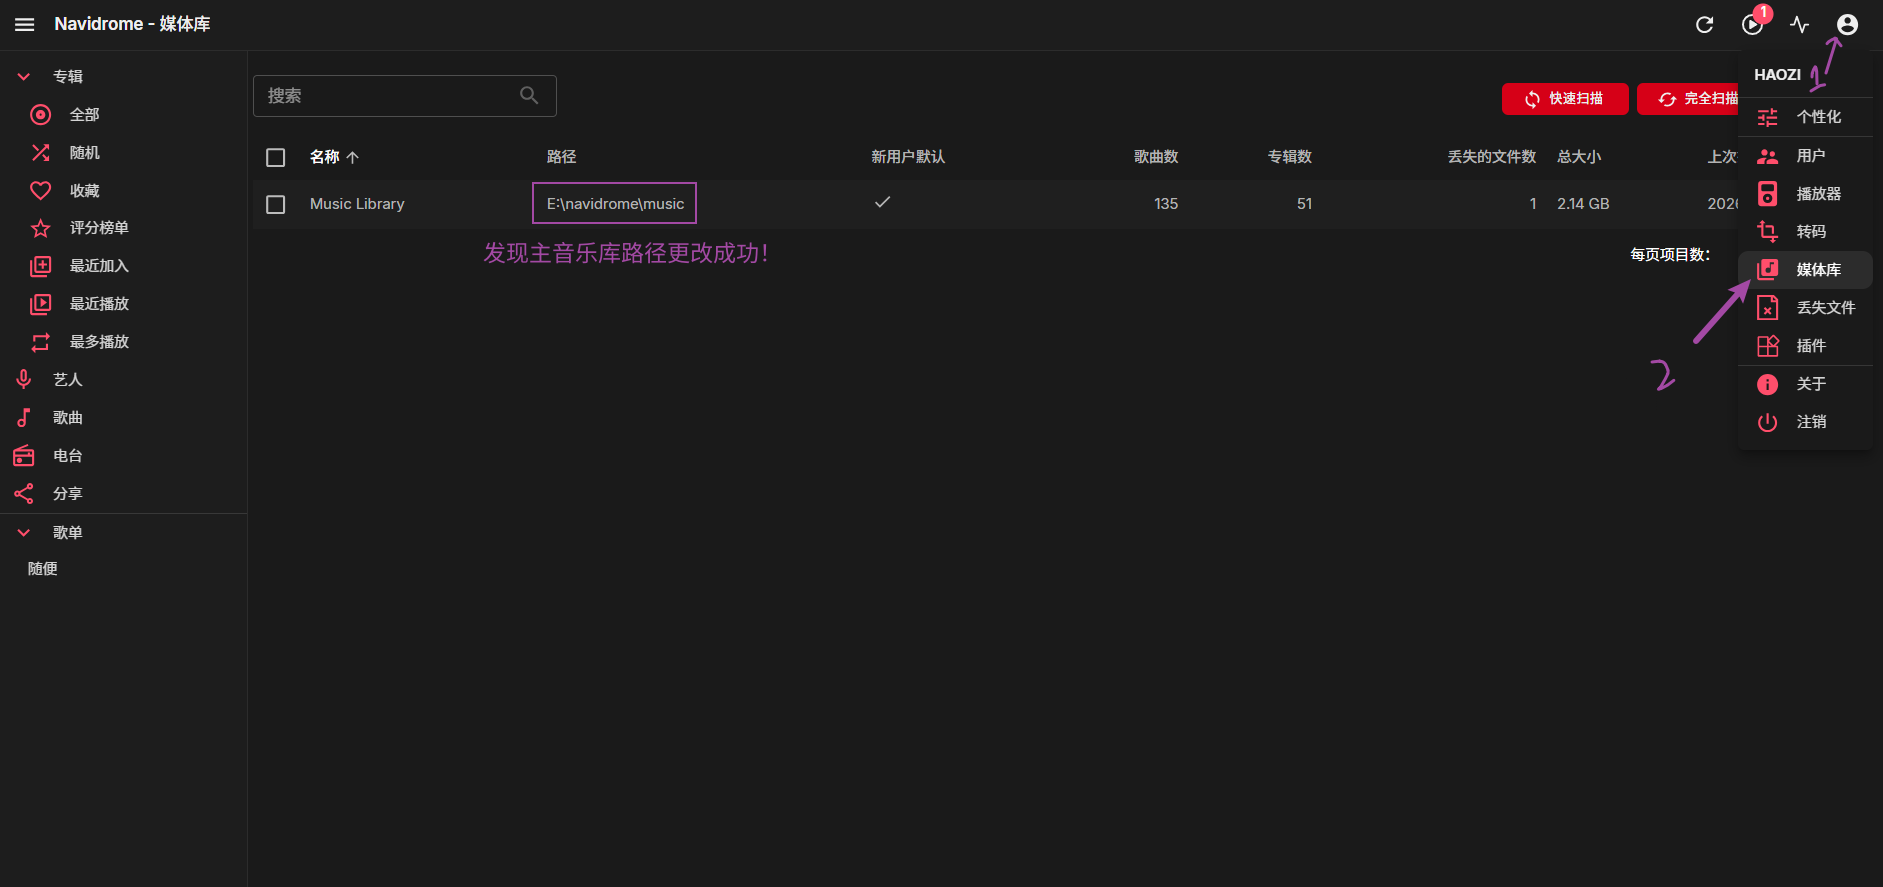This screenshot has height=887, width=1883.
Task: Click the refresh icon in top bar
Action: click(x=1705, y=24)
